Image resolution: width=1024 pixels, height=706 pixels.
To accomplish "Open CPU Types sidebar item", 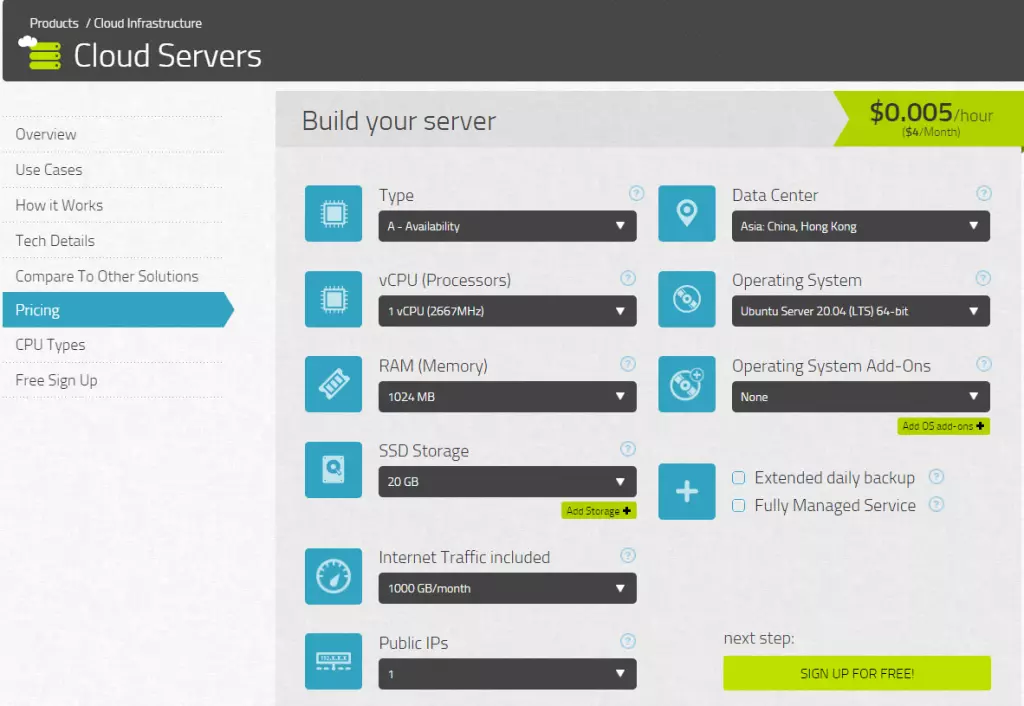I will click(50, 345).
